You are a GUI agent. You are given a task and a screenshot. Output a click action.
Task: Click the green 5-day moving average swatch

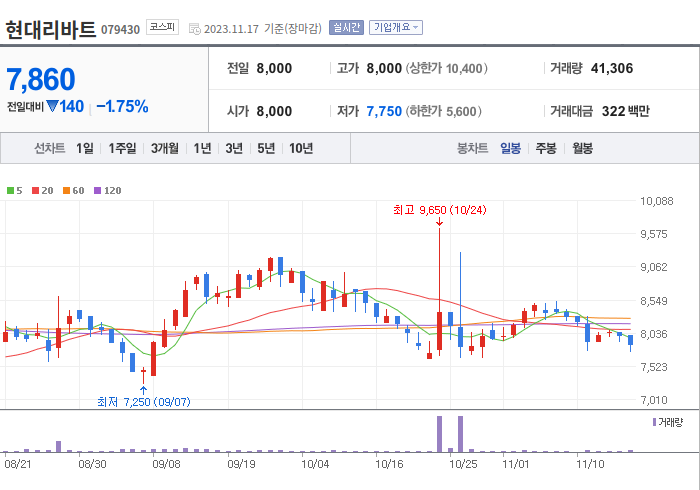(x=10, y=191)
